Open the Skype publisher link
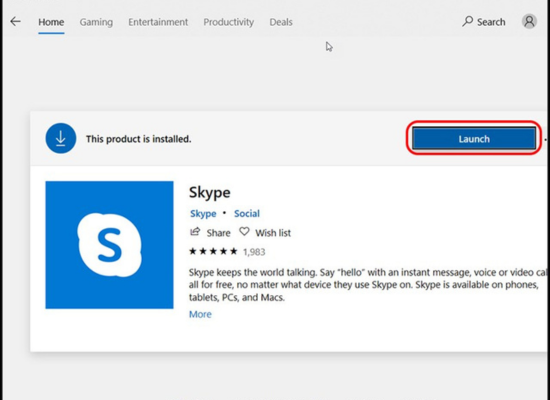Screen dimensions: 550x400 coord(203,214)
